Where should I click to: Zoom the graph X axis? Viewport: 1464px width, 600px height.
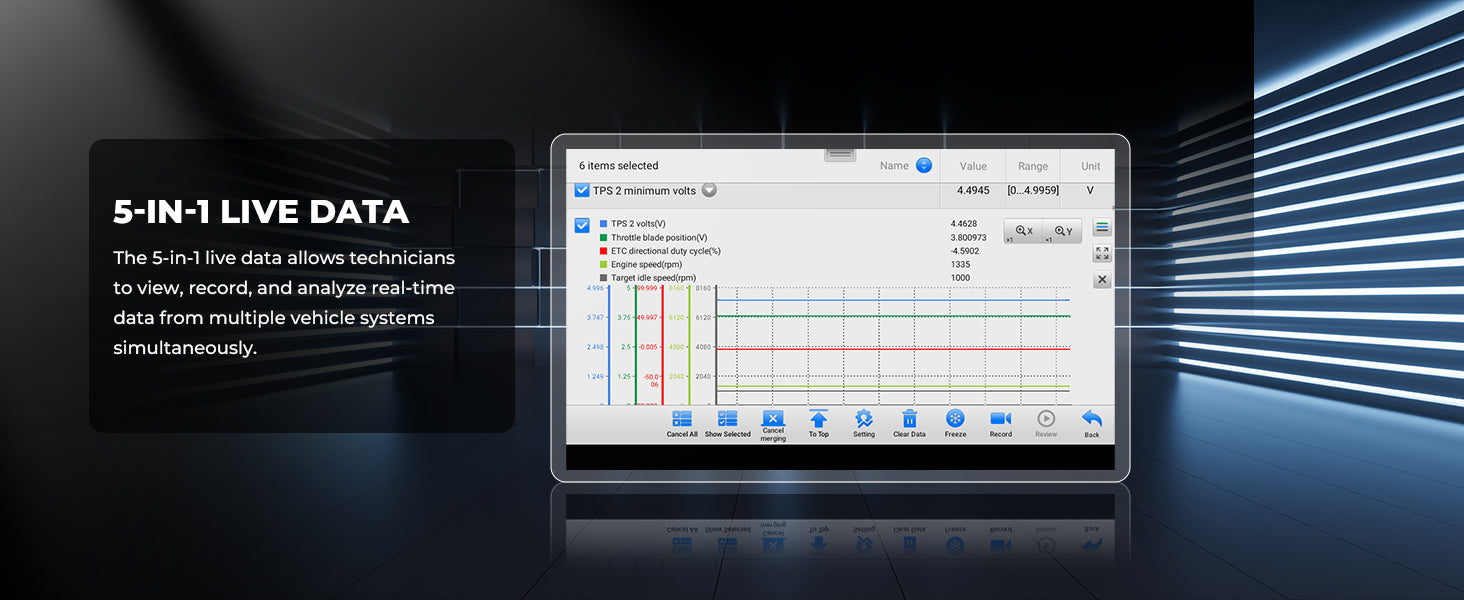pos(1023,231)
